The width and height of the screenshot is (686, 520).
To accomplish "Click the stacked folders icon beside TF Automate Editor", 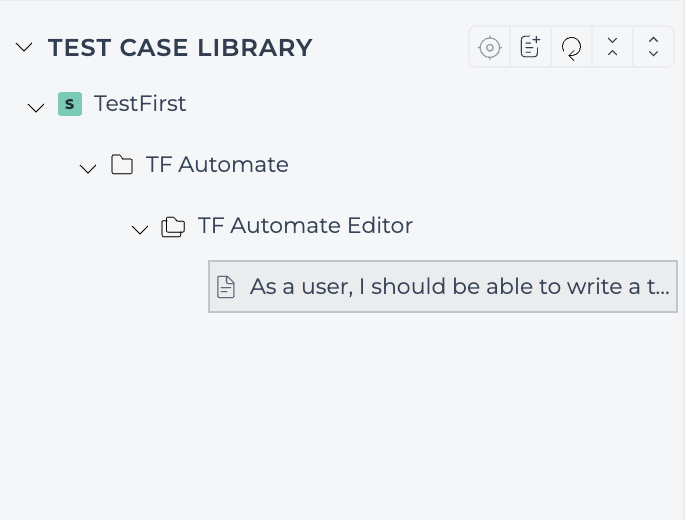I will (173, 227).
